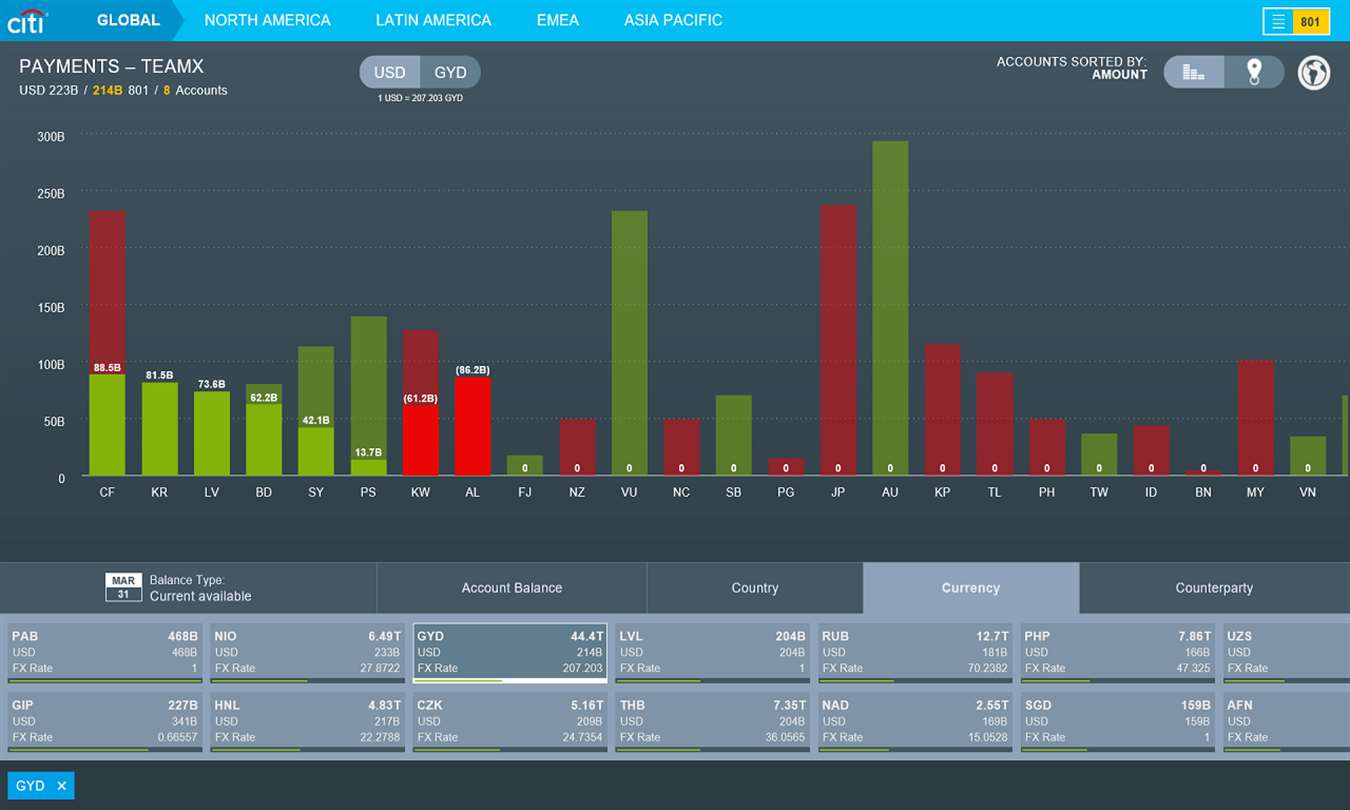Click the KR bar labeled 81.5B

point(159,429)
